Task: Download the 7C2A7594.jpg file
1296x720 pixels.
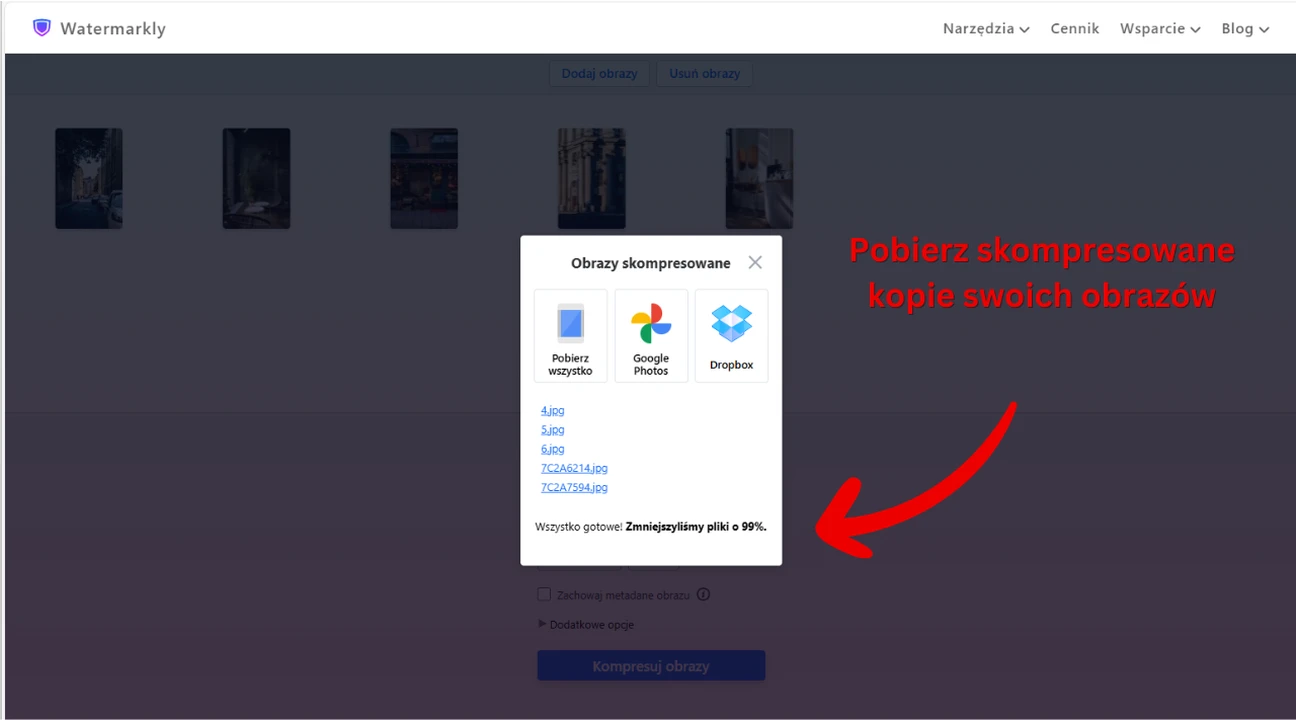Action: tap(574, 488)
